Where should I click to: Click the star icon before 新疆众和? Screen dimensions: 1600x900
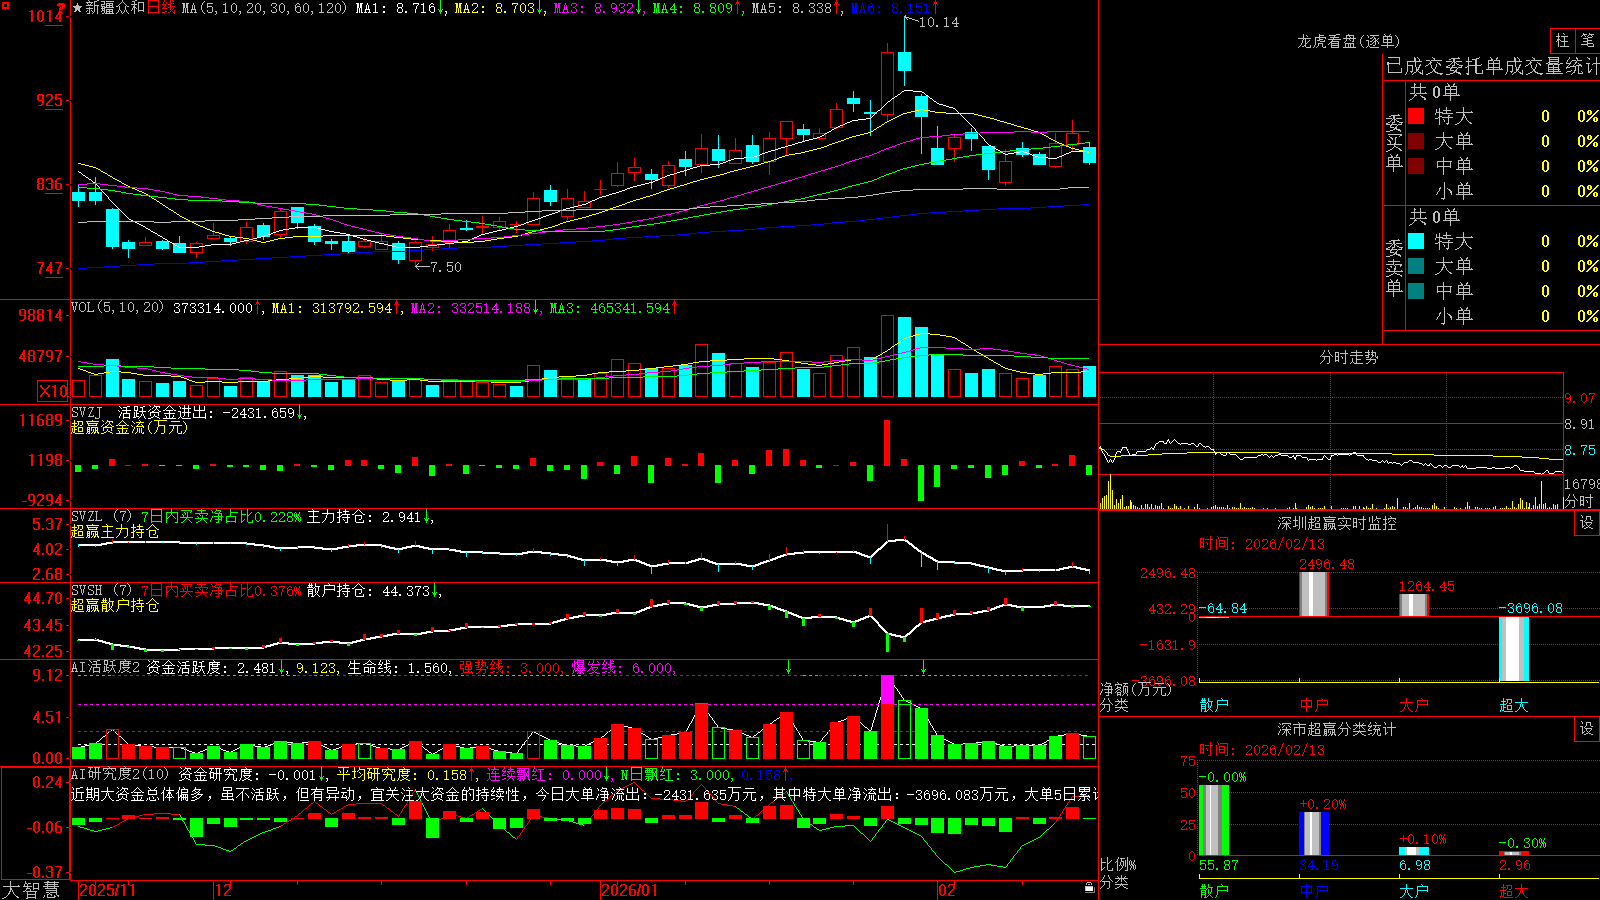(77, 8)
